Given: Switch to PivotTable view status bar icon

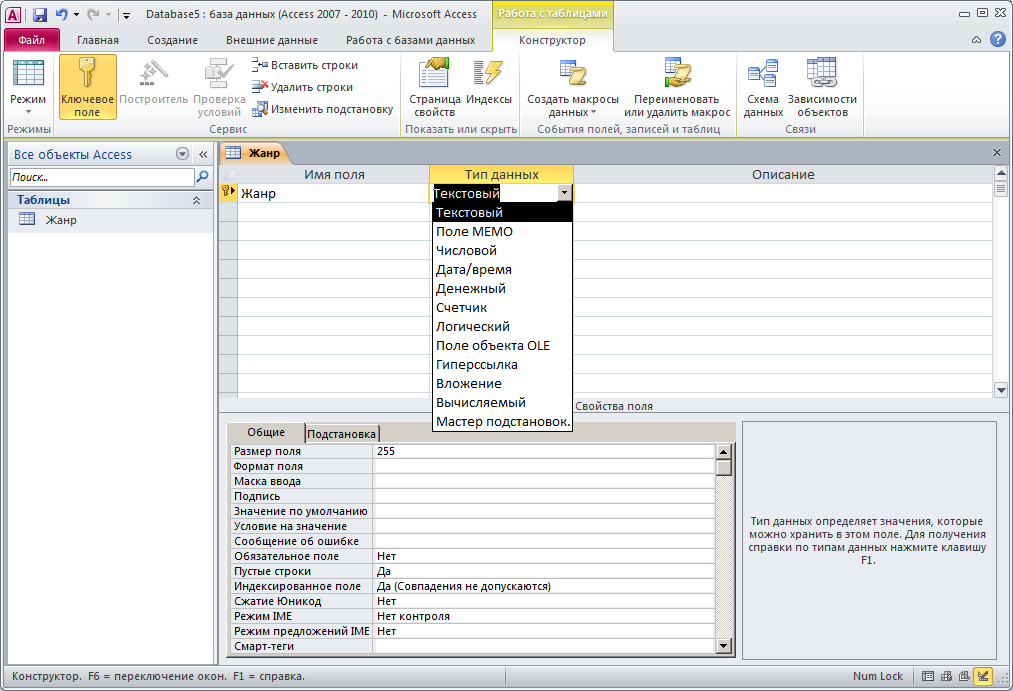Looking at the screenshot, I should pos(946,676).
